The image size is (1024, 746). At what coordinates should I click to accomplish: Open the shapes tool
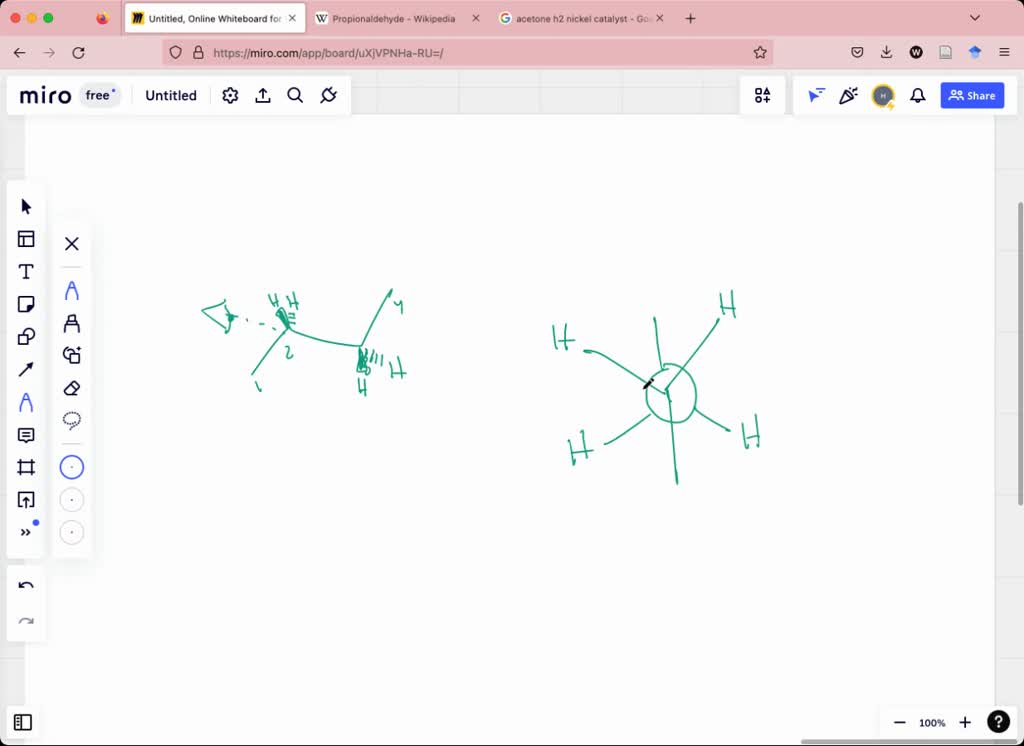coord(26,337)
